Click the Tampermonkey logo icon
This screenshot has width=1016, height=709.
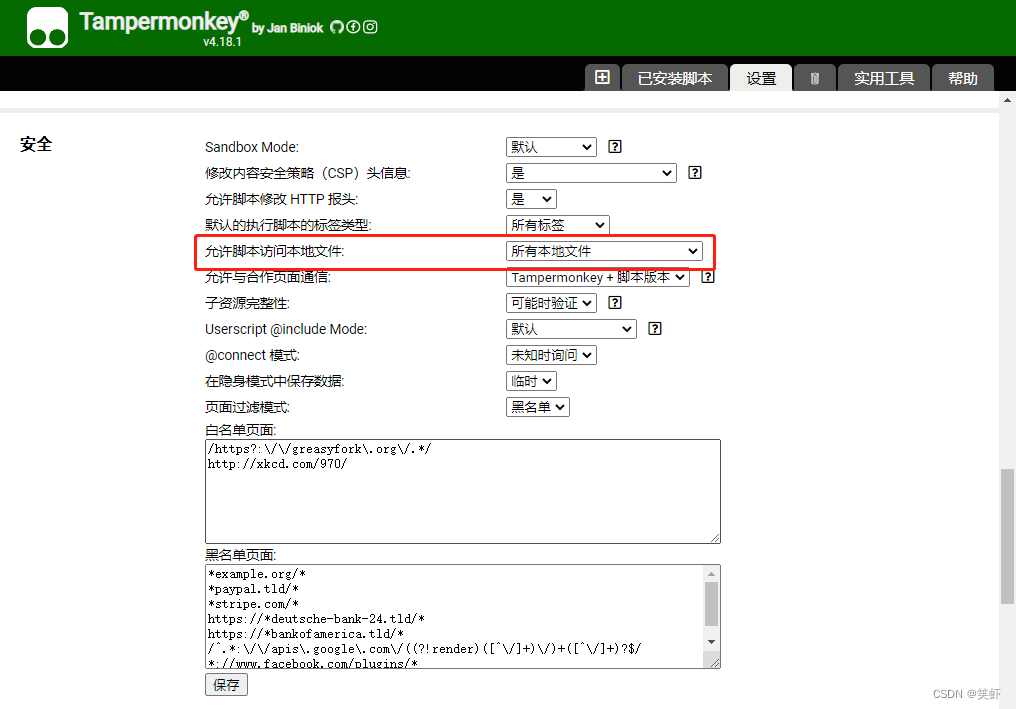tap(47, 28)
